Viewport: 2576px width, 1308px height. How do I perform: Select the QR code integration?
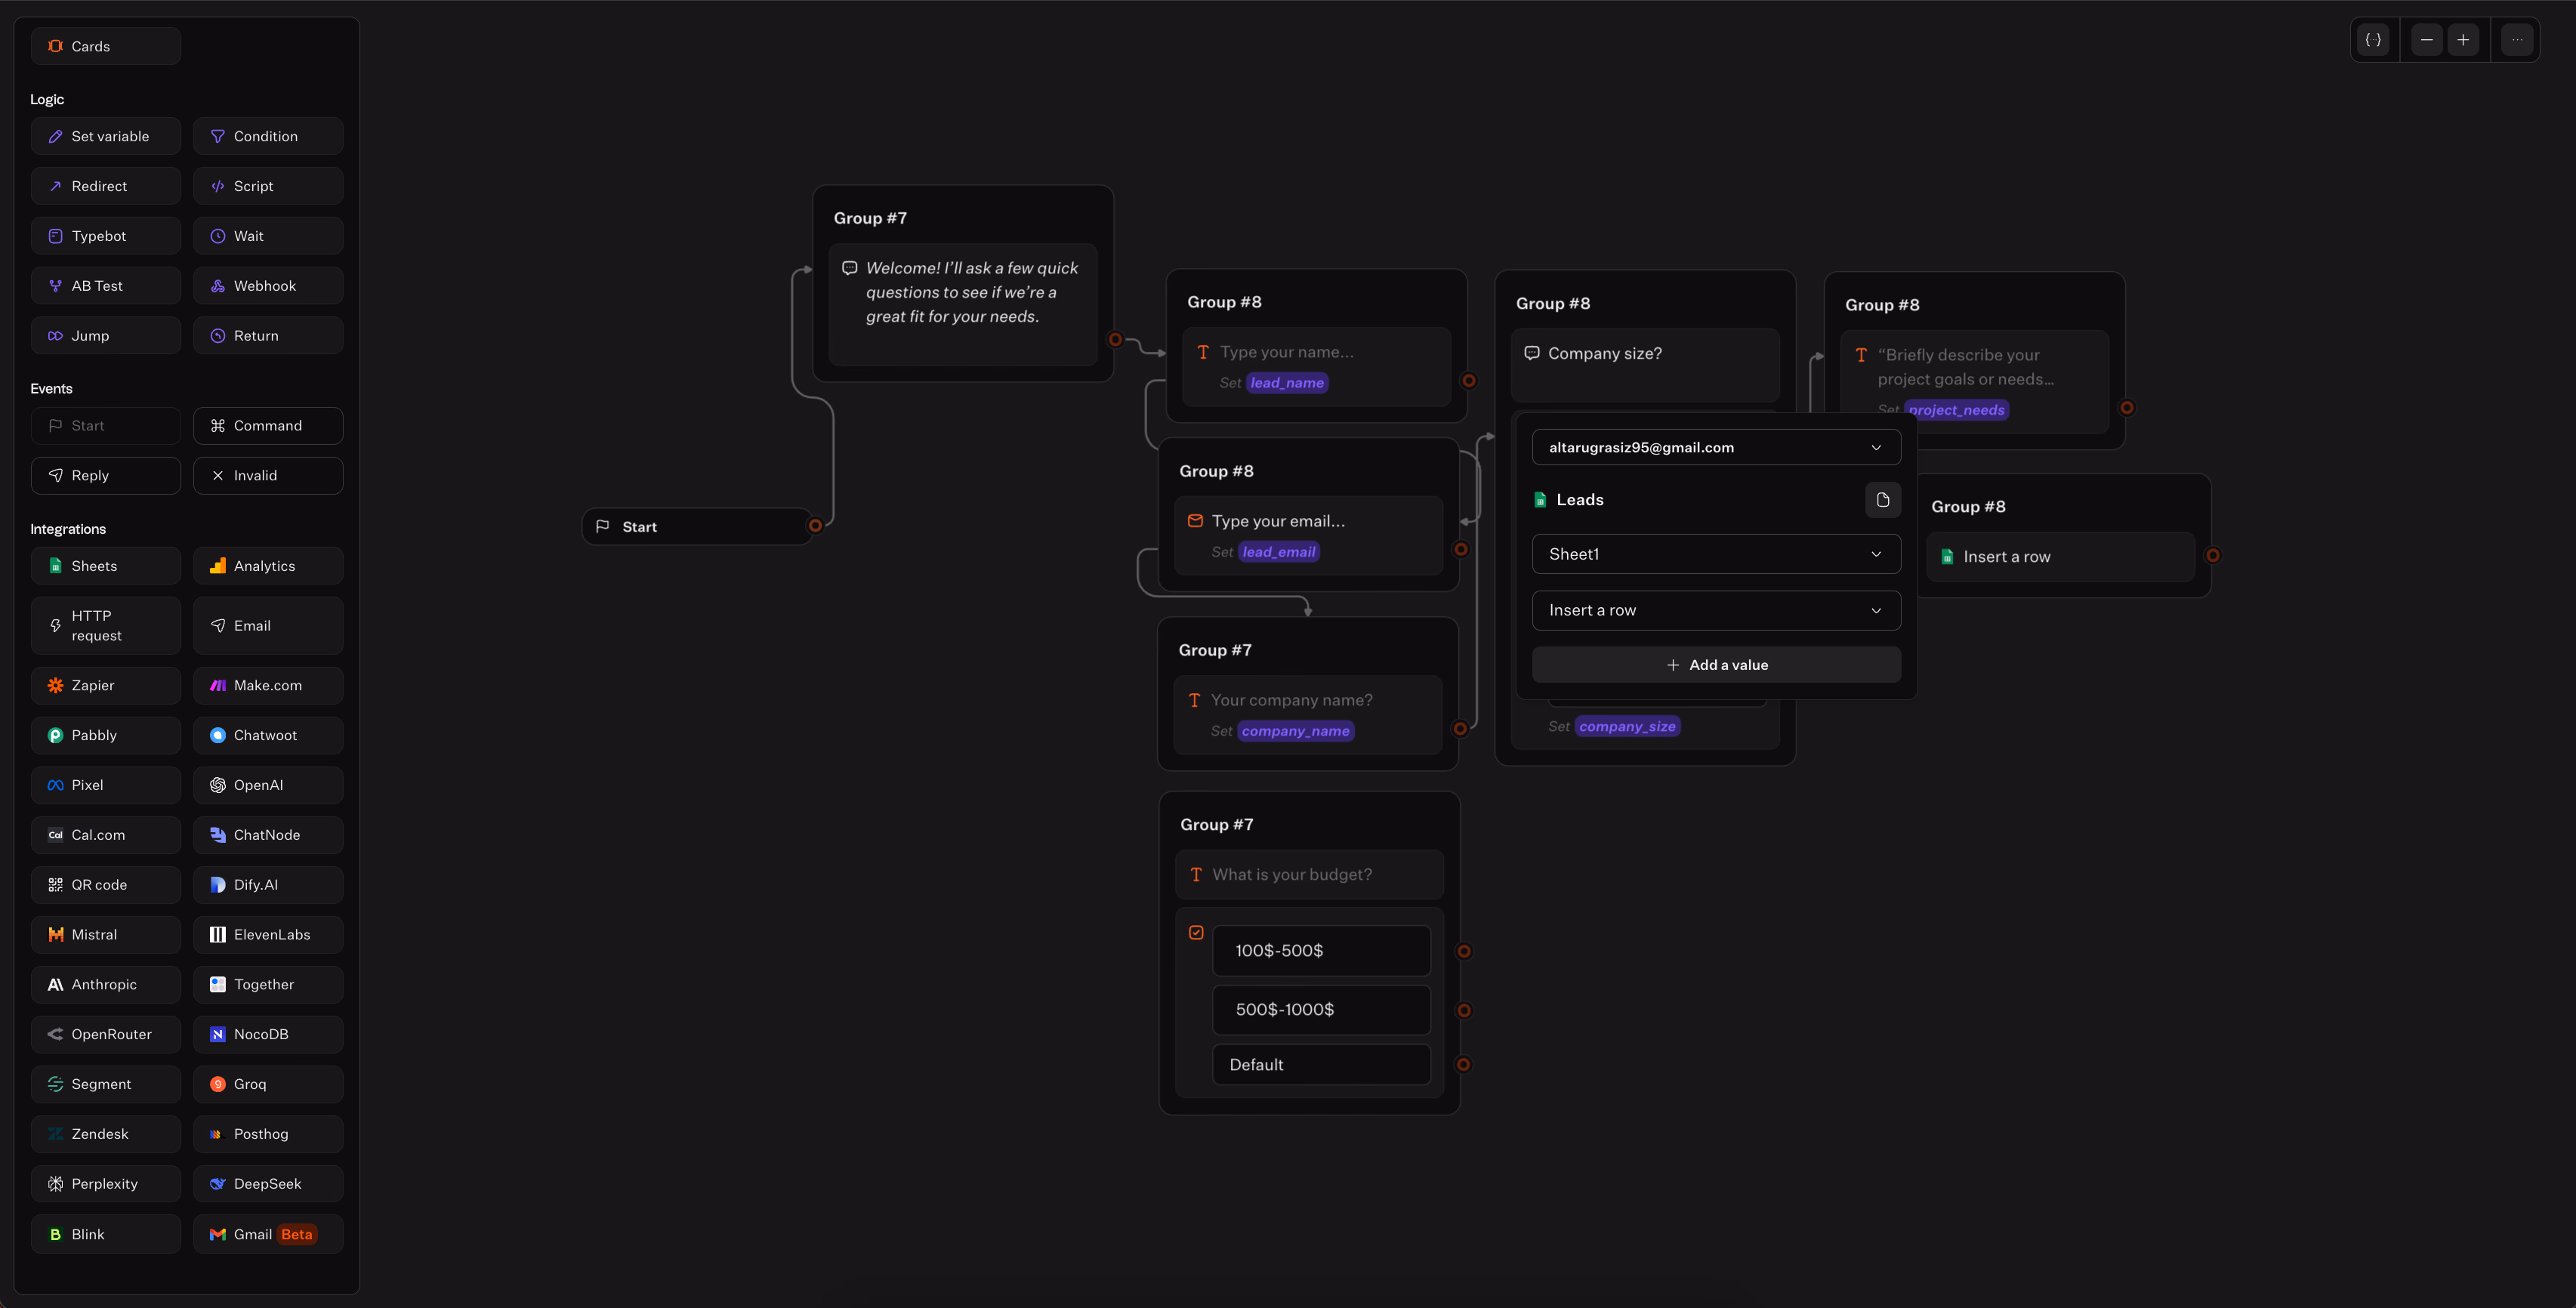point(105,884)
